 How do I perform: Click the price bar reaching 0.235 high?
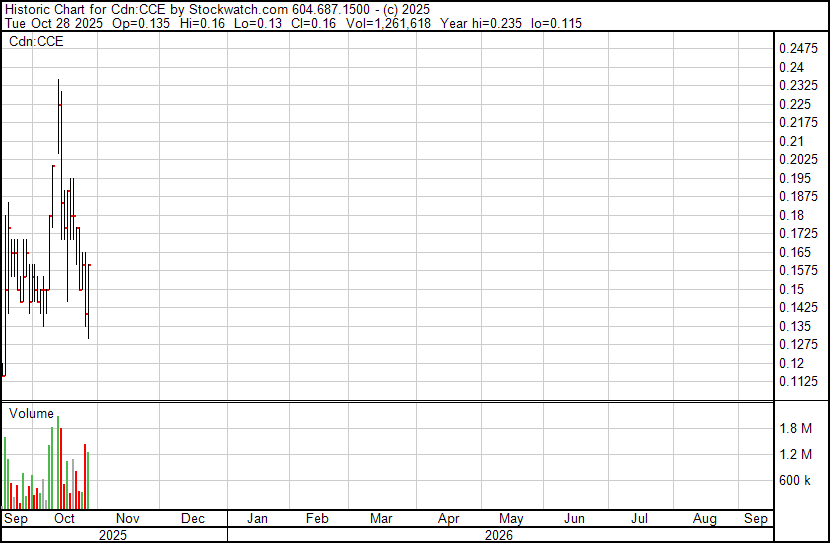[58, 116]
